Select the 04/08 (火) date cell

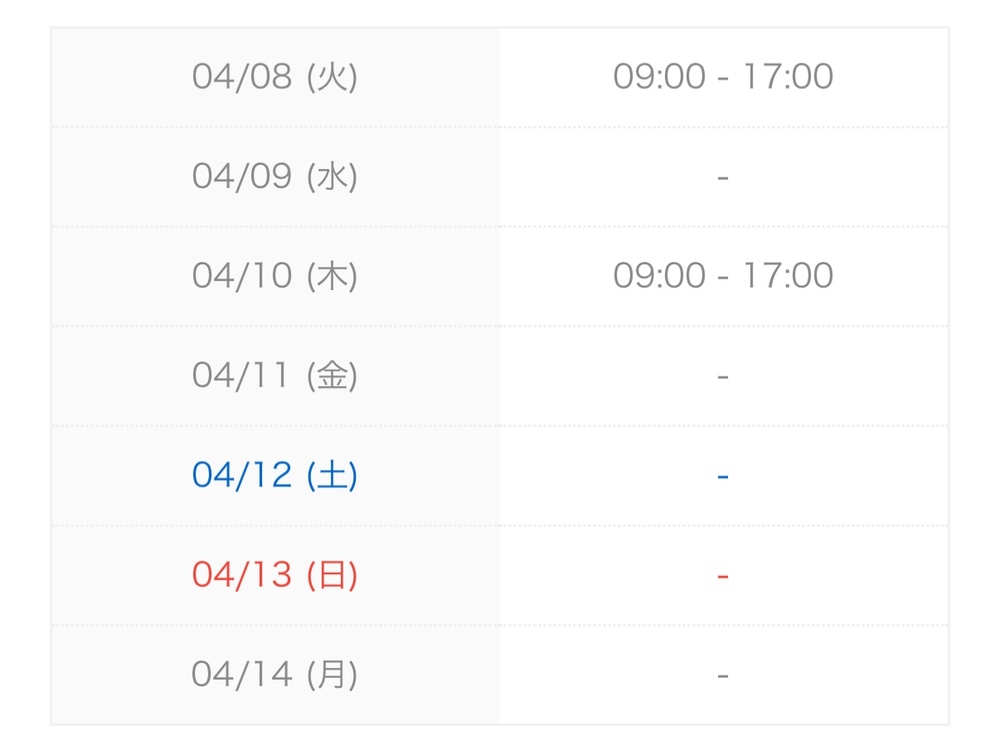pos(275,77)
